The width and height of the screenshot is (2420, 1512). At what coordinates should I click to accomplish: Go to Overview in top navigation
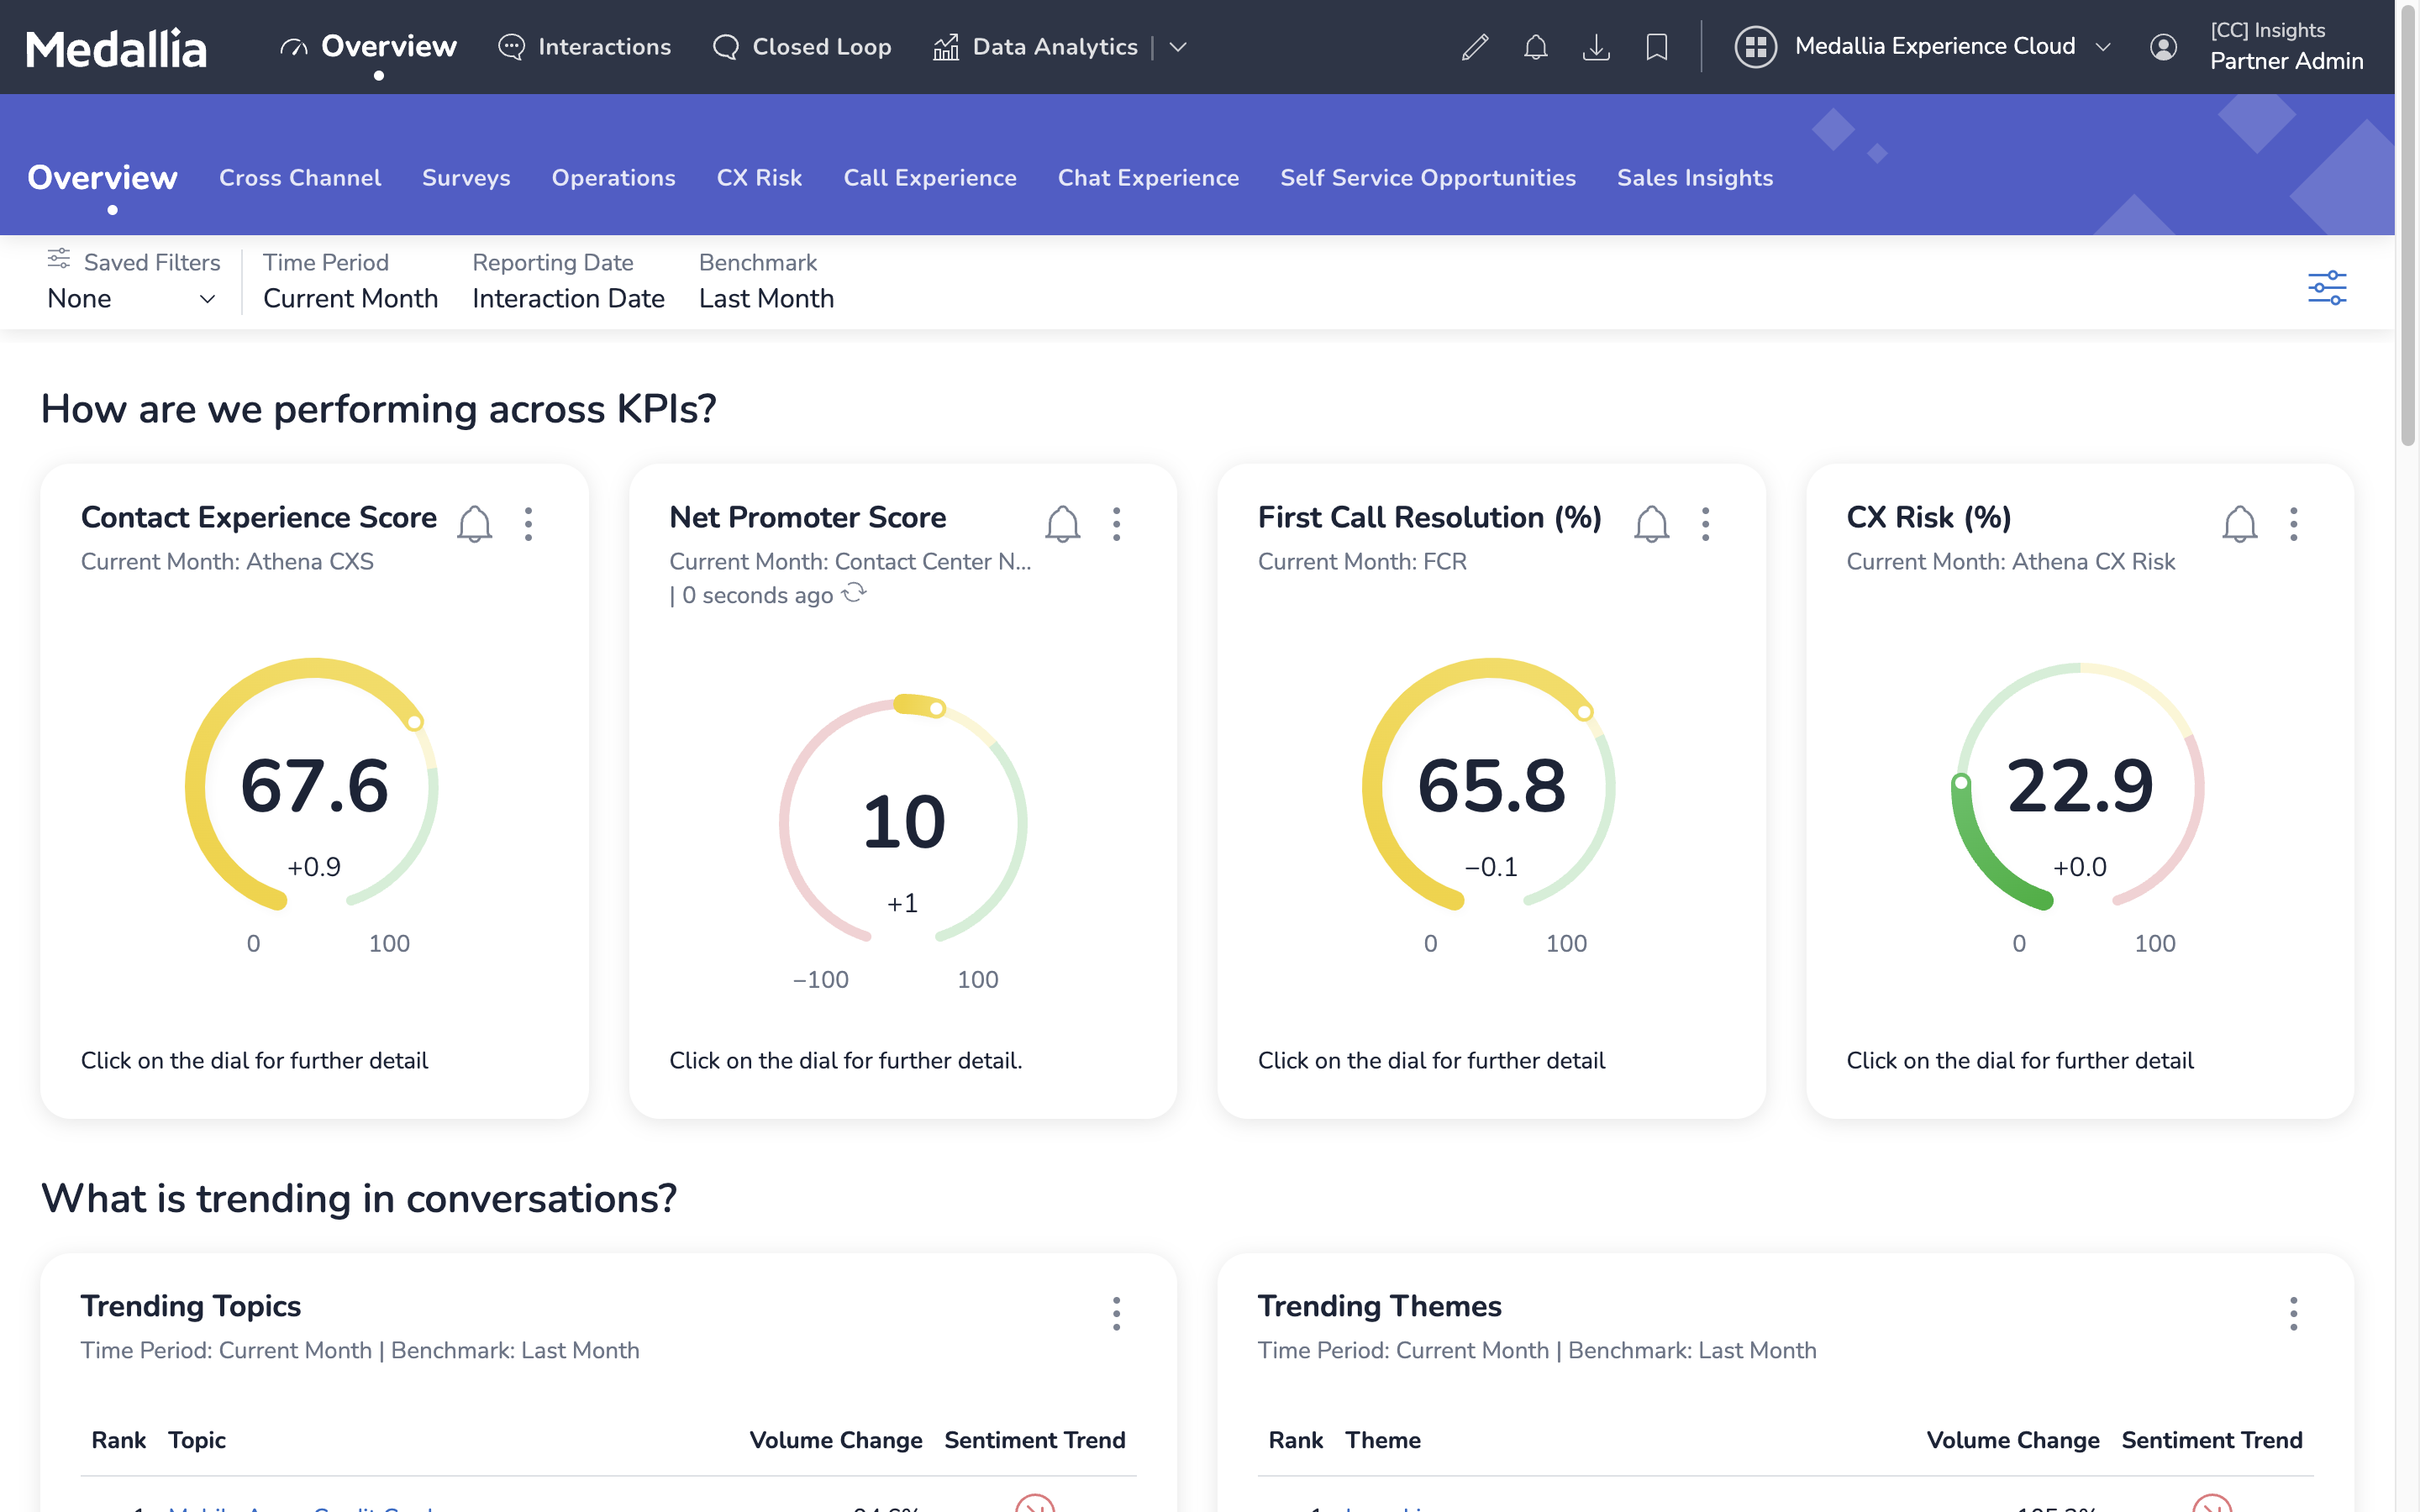[368, 47]
